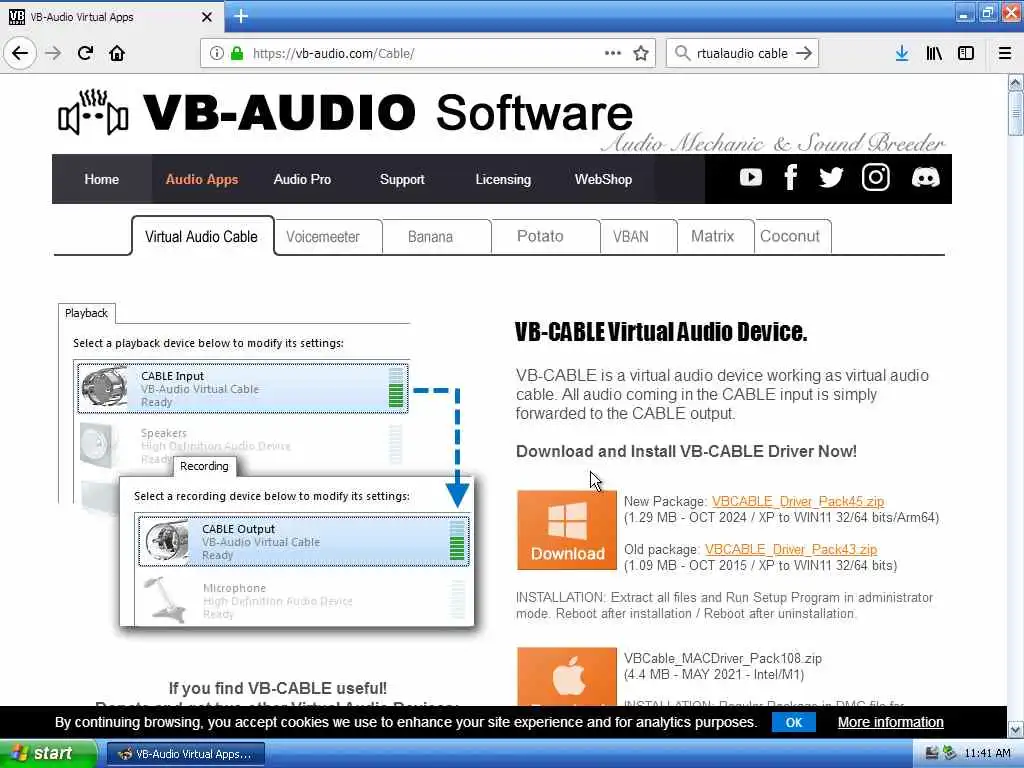
Task: Join VB-Audio Discord via its icon
Action: click(925, 177)
